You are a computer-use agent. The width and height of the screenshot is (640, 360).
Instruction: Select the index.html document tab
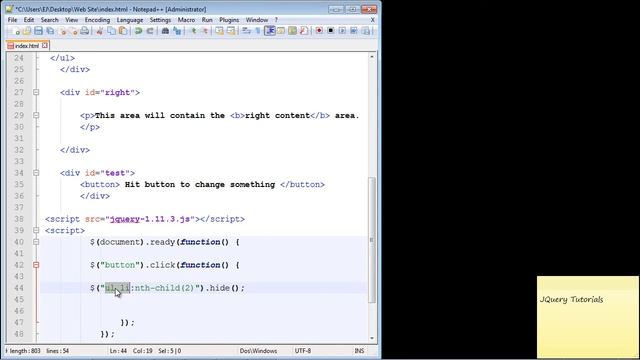click(x=27, y=46)
